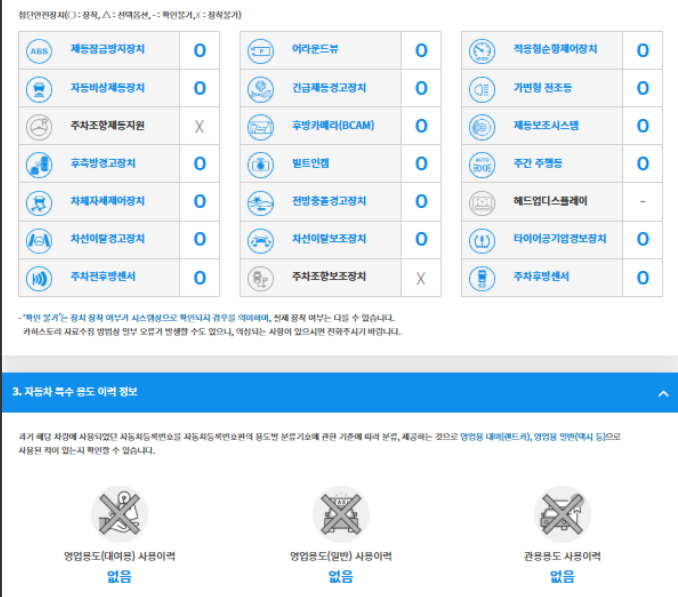Click the X status of 주차조향제동지원
678x597 pixels.
[199, 127]
